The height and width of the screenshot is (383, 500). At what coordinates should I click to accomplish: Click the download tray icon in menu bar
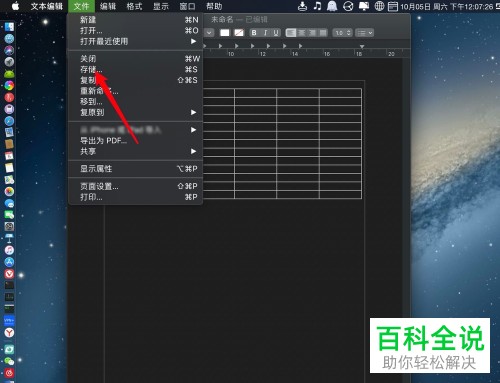click(302, 6)
